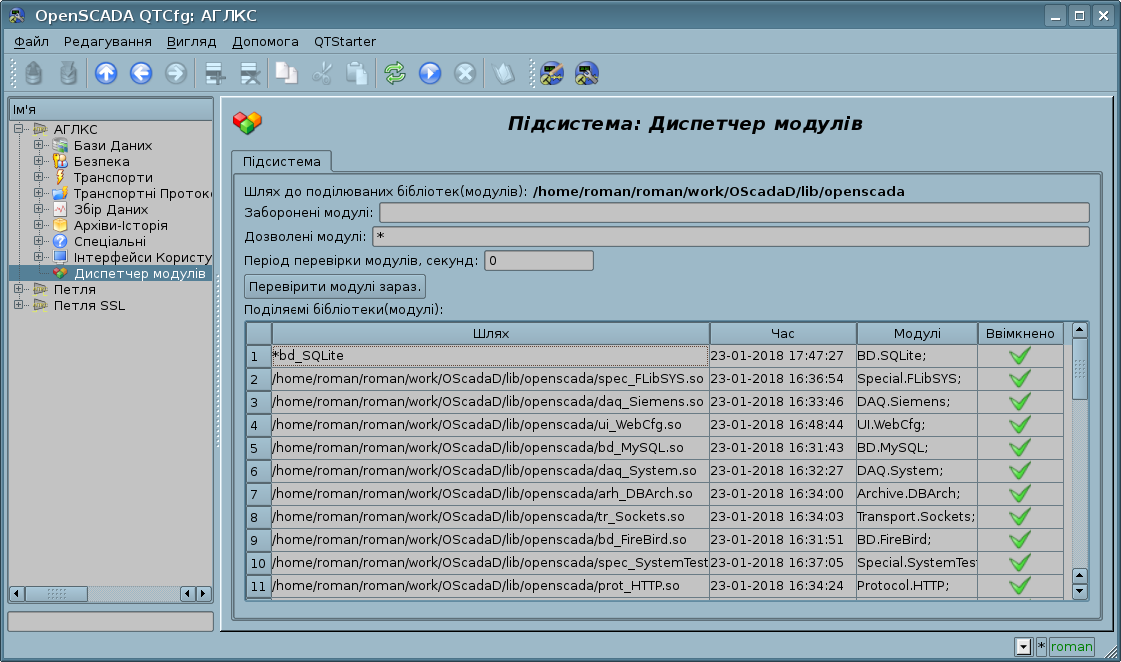Open the Допомога menu

[x=265, y=41]
